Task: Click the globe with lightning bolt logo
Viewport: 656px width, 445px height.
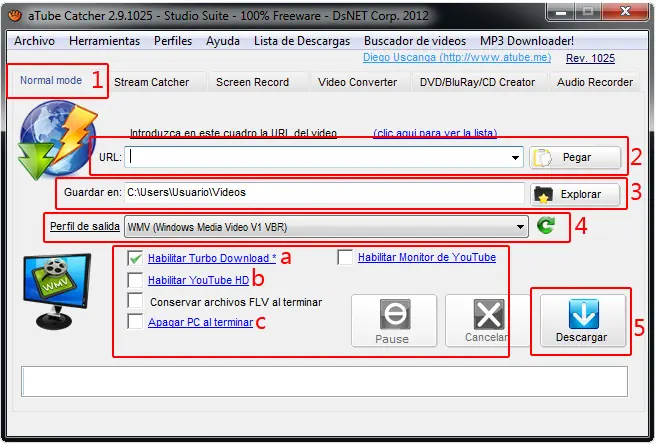Action: point(57,140)
